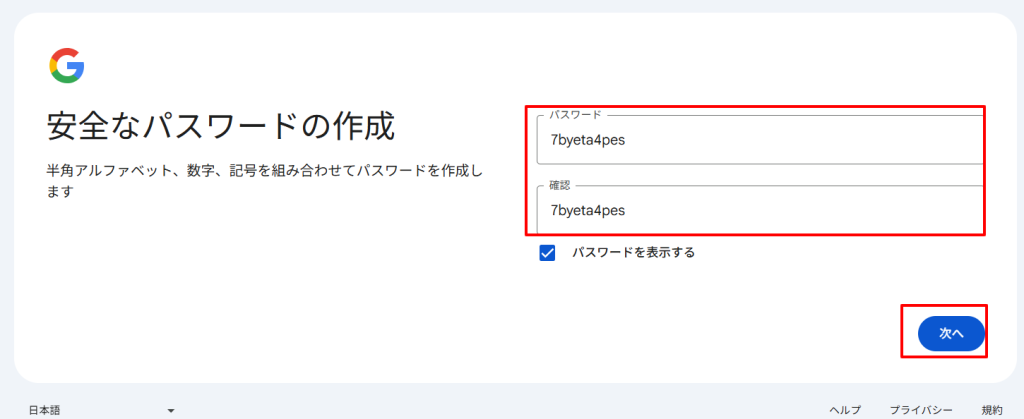
Task: Click the floating 確認 field label
Action: [x=561, y=186]
